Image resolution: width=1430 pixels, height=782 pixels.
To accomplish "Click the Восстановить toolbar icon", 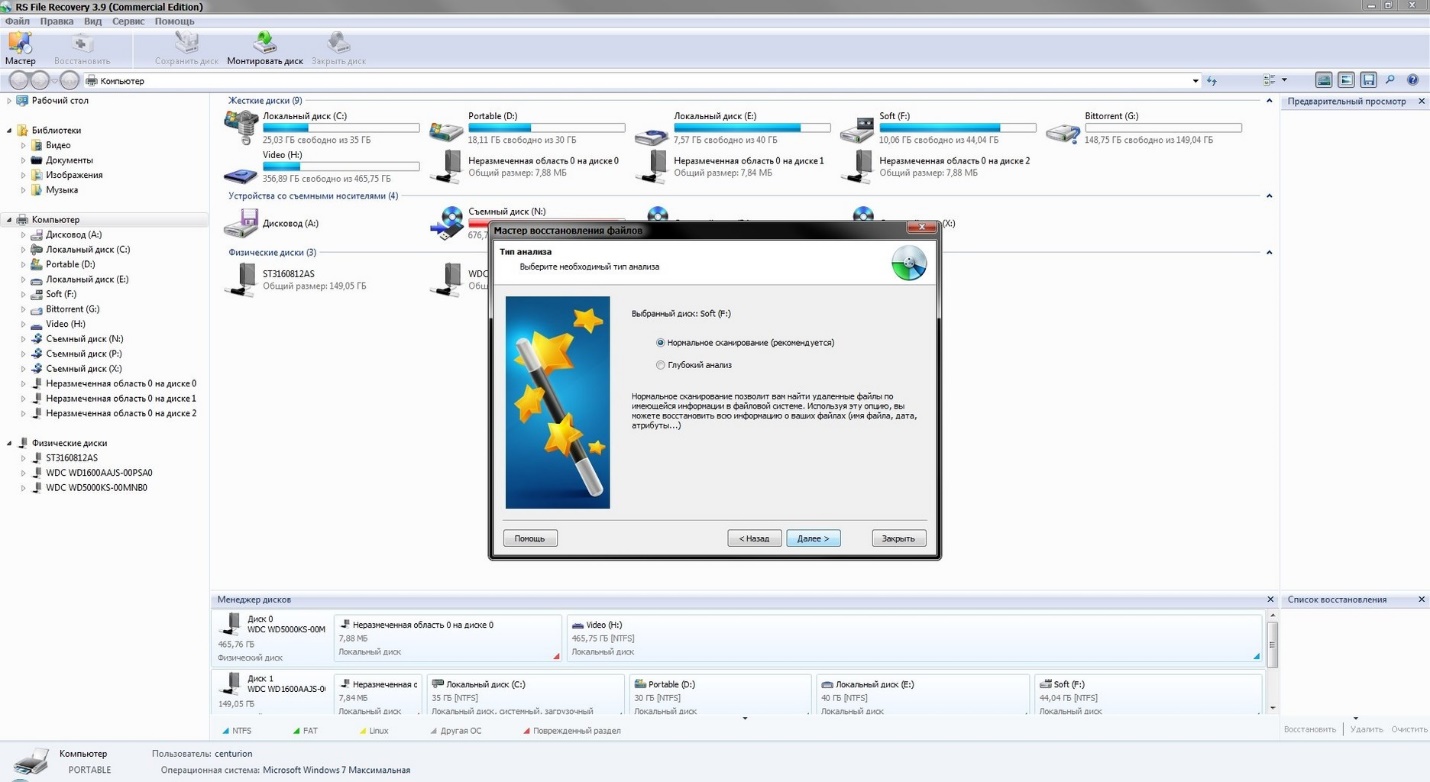I will pos(83,48).
